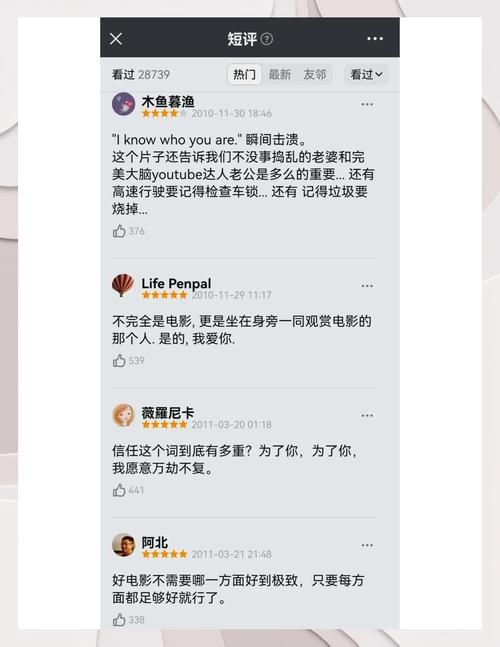This screenshot has height=647, width=500.
Task: Open more options for 木鱼暮渔's review
Action: coord(367,104)
